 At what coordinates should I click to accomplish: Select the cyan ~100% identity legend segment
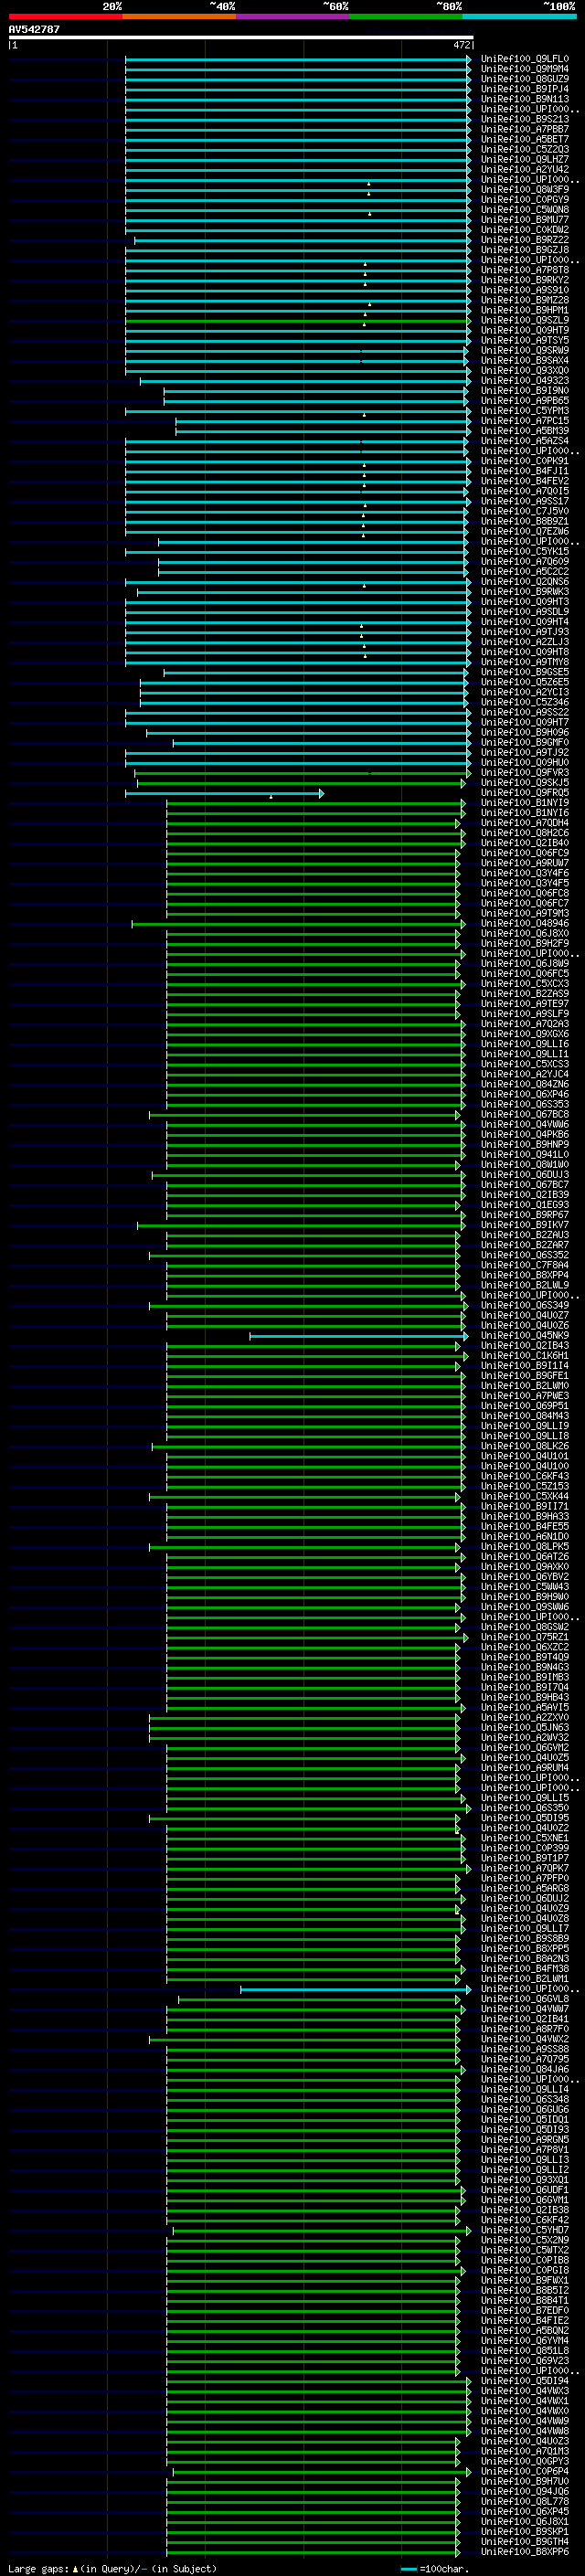[520, 16]
